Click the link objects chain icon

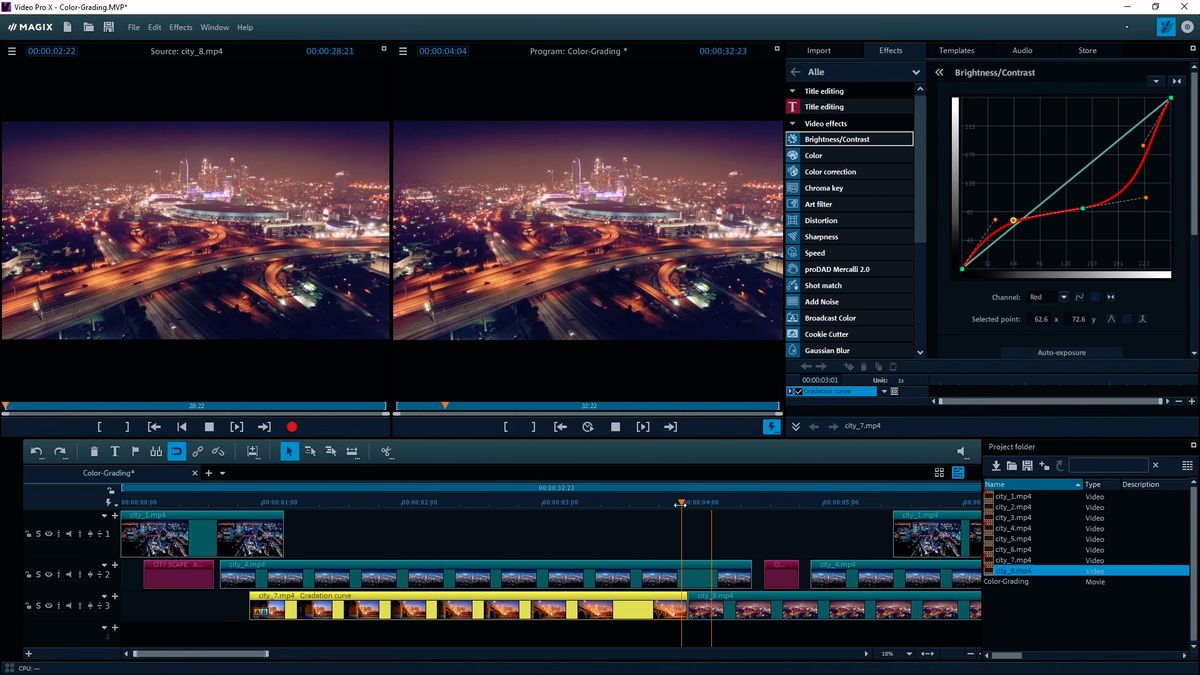(197, 452)
